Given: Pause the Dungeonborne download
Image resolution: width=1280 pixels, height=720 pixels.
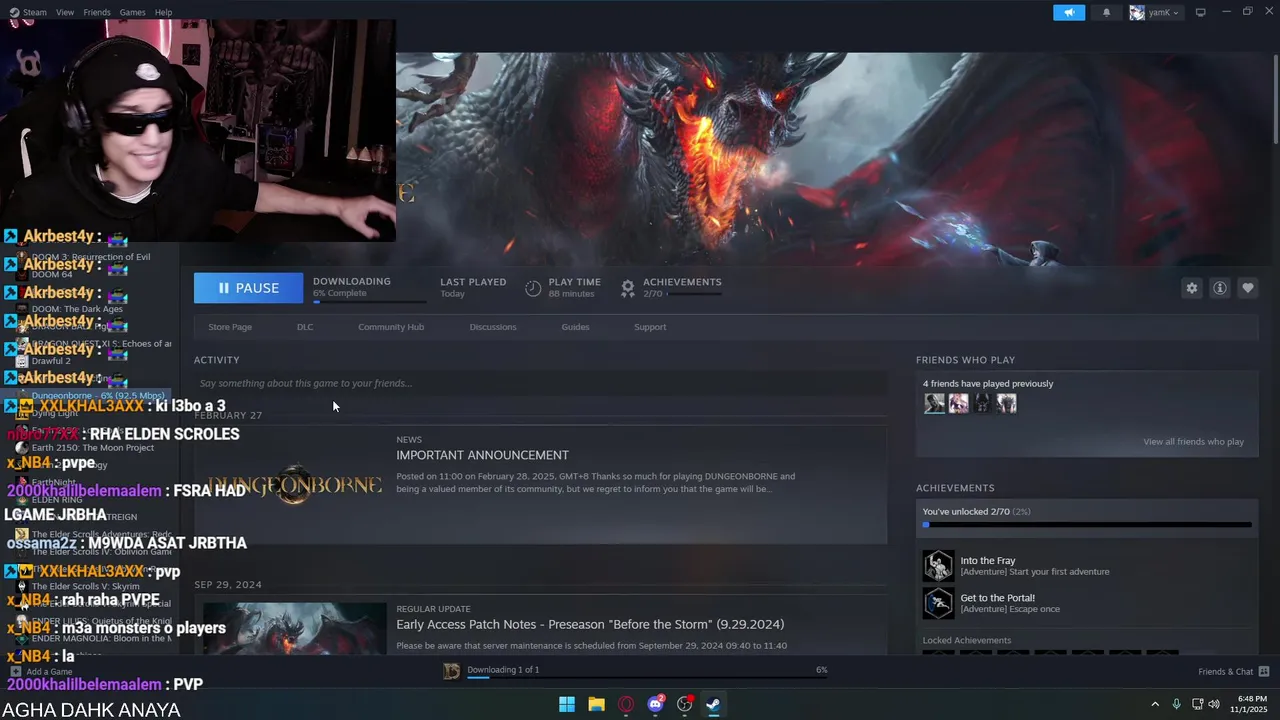Looking at the screenshot, I should 248,288.
